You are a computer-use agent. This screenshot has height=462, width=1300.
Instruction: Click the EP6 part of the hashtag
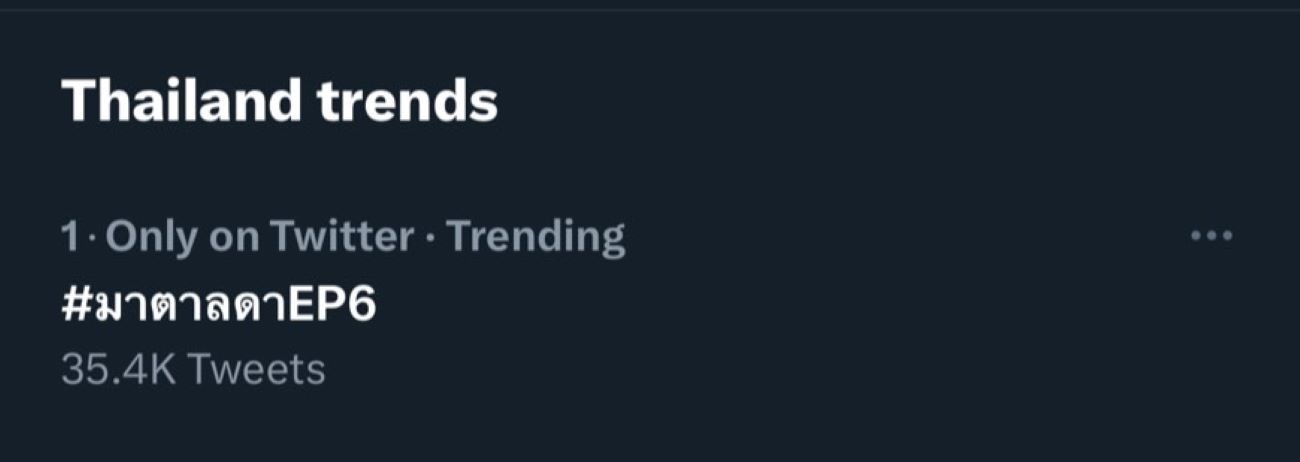click(x=331, y=306)
